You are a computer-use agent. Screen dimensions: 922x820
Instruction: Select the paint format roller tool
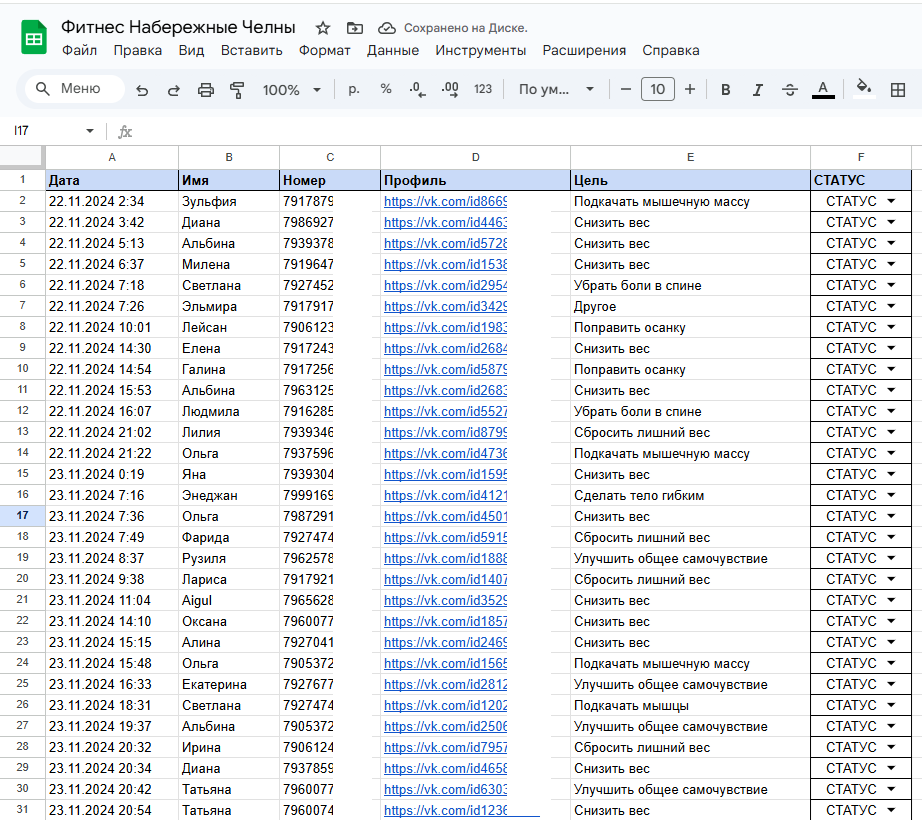(237, 90)
